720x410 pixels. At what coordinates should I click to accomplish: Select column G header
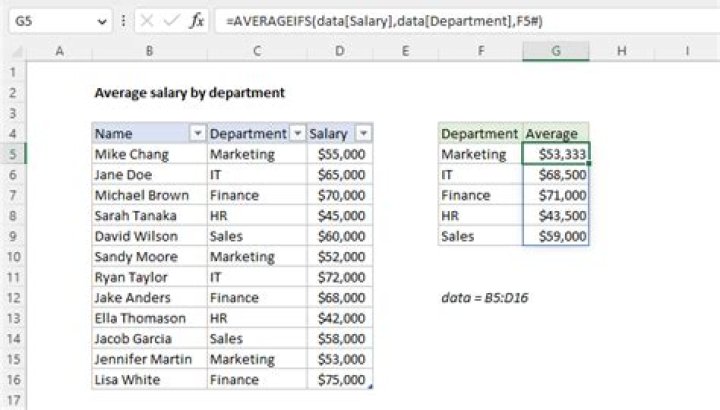tap(555, 50)
